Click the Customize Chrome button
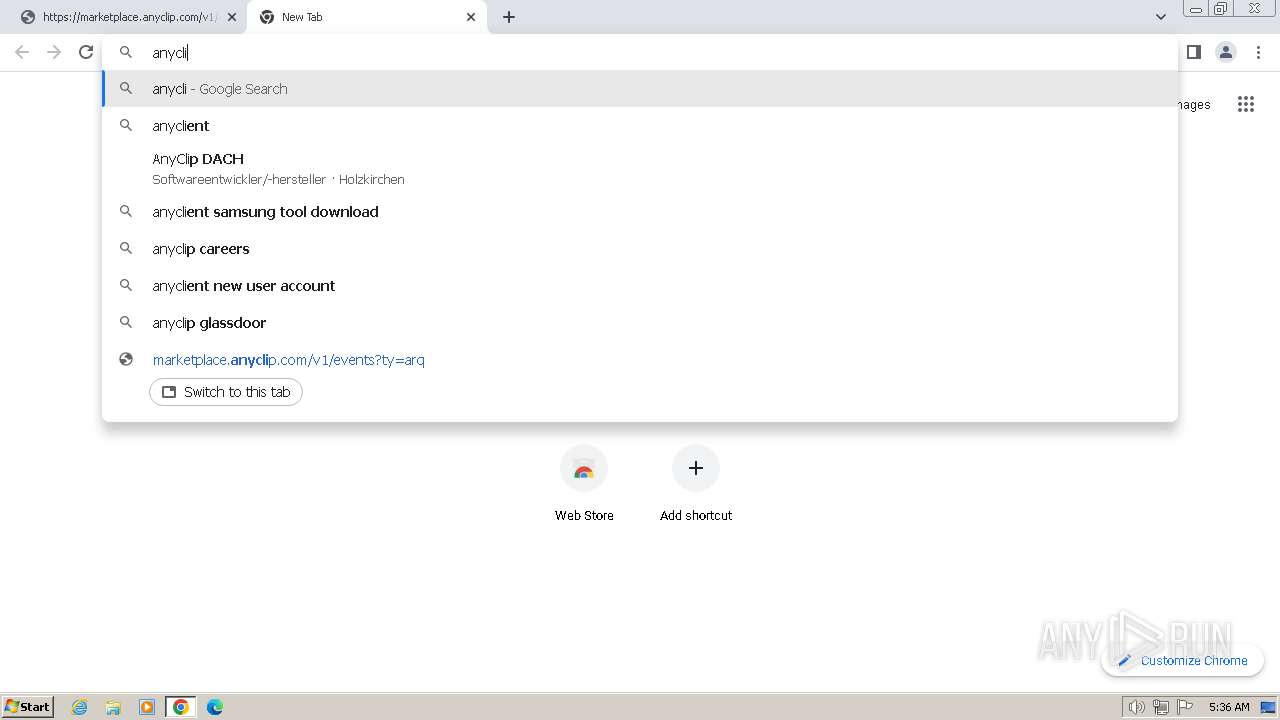 (1182, 660)
